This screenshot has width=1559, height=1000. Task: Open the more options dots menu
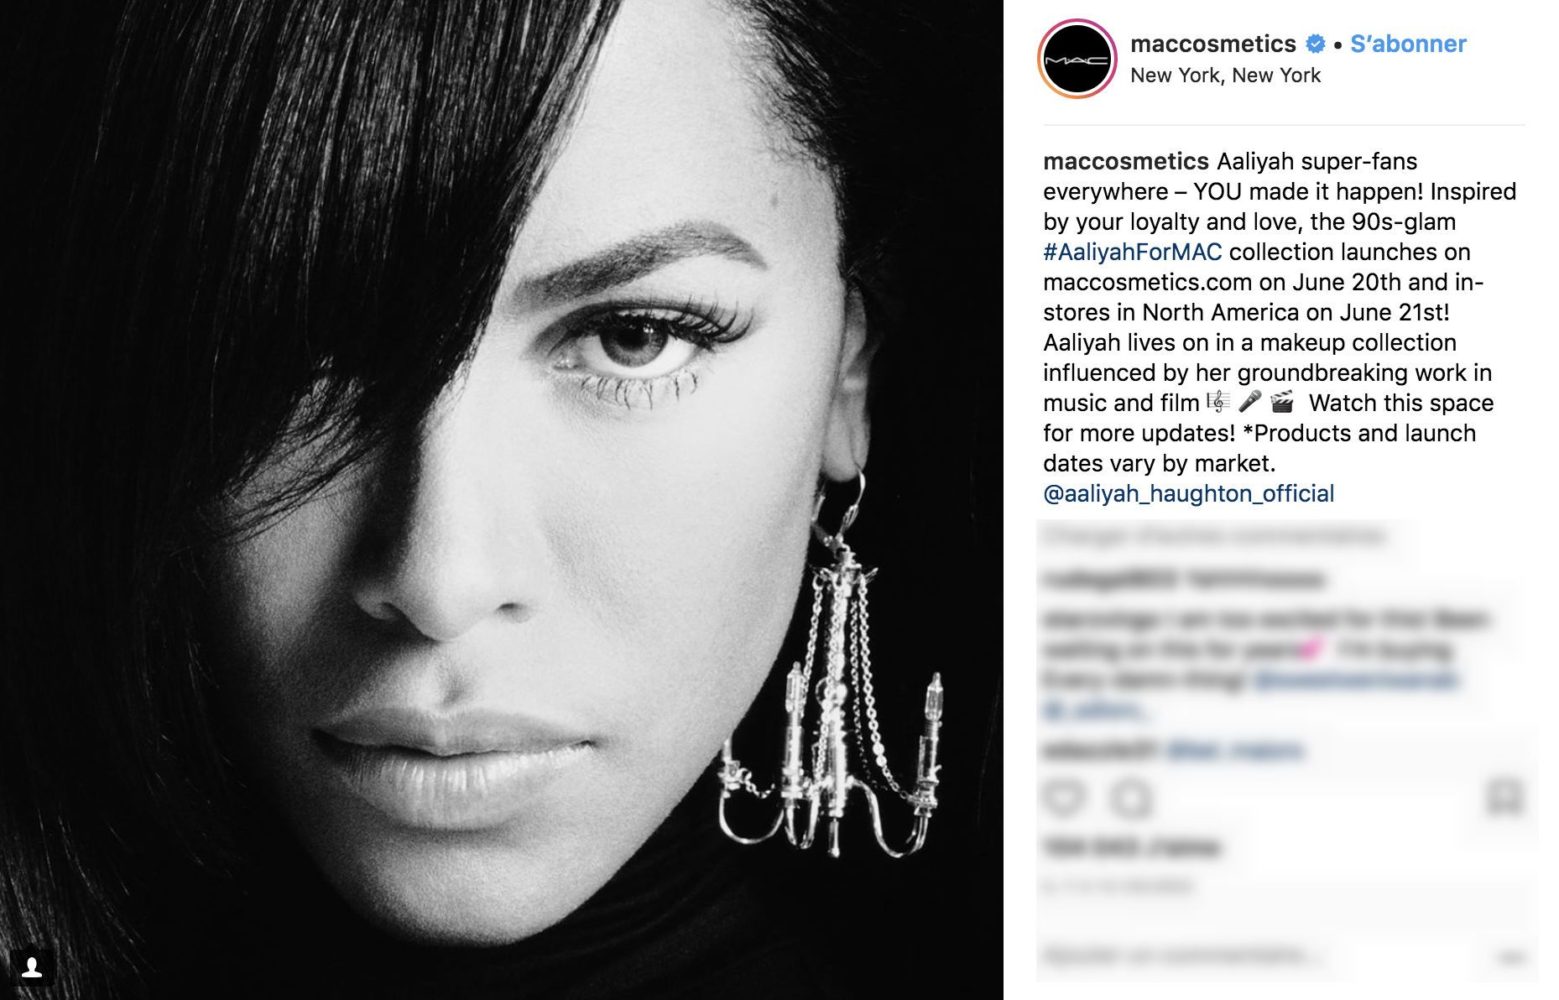(1508, 957)
